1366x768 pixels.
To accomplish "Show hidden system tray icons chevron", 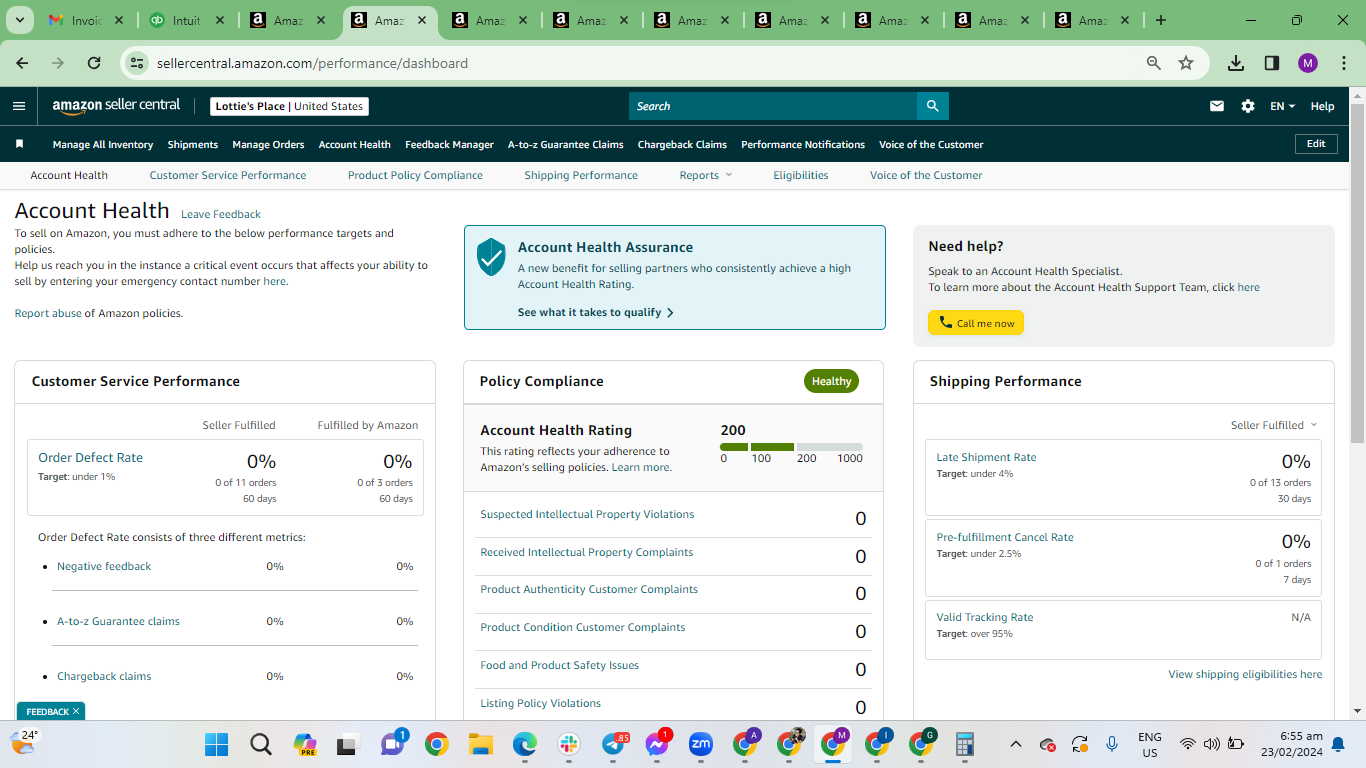I will [x=1016, y=744].
